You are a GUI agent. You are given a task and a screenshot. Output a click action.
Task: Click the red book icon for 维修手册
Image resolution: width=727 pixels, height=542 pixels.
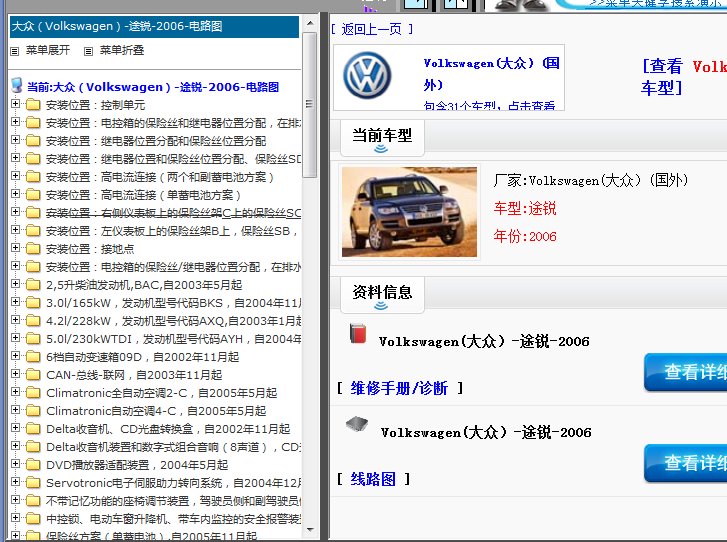click(x=358, y=333)
